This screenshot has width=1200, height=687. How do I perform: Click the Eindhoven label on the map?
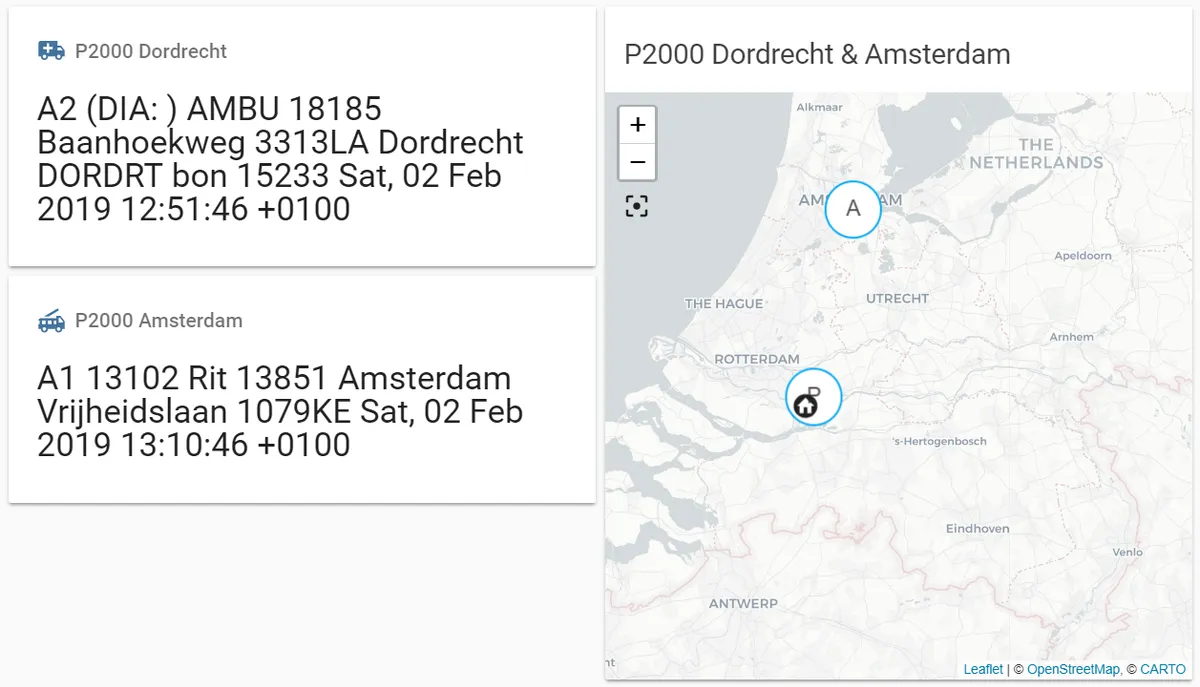click(978, 528)
